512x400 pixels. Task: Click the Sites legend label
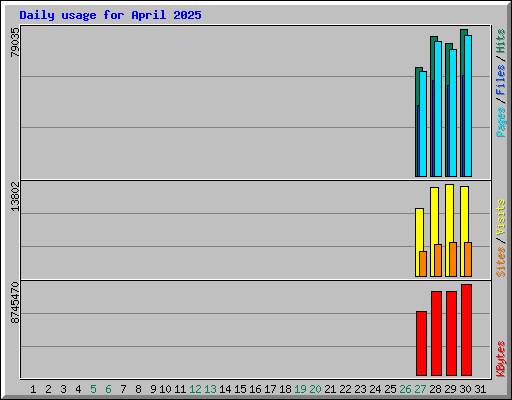pyautogui.click(x=501, y=262)
